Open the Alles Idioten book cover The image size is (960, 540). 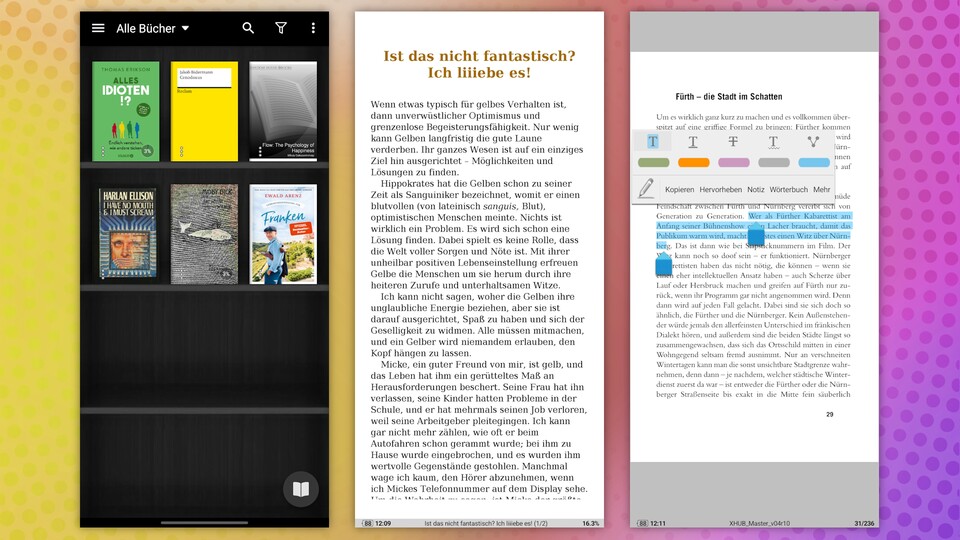[126, 111]
